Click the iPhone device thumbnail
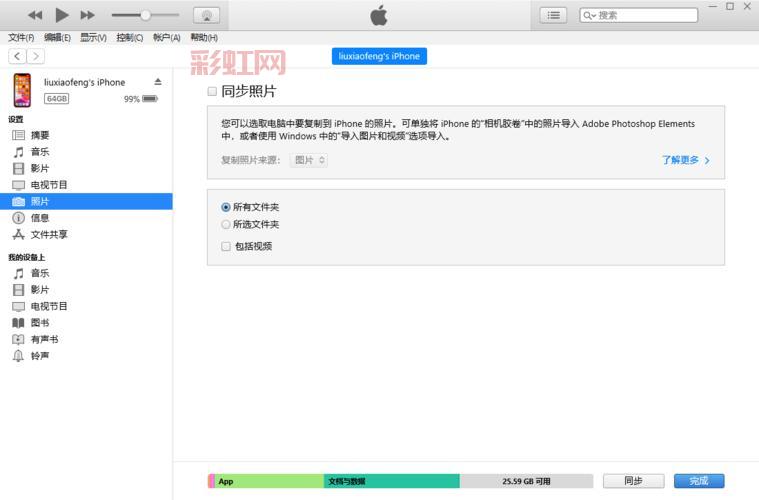The width and height of the screenshot is (759, 500). click(x=22, y=90)
